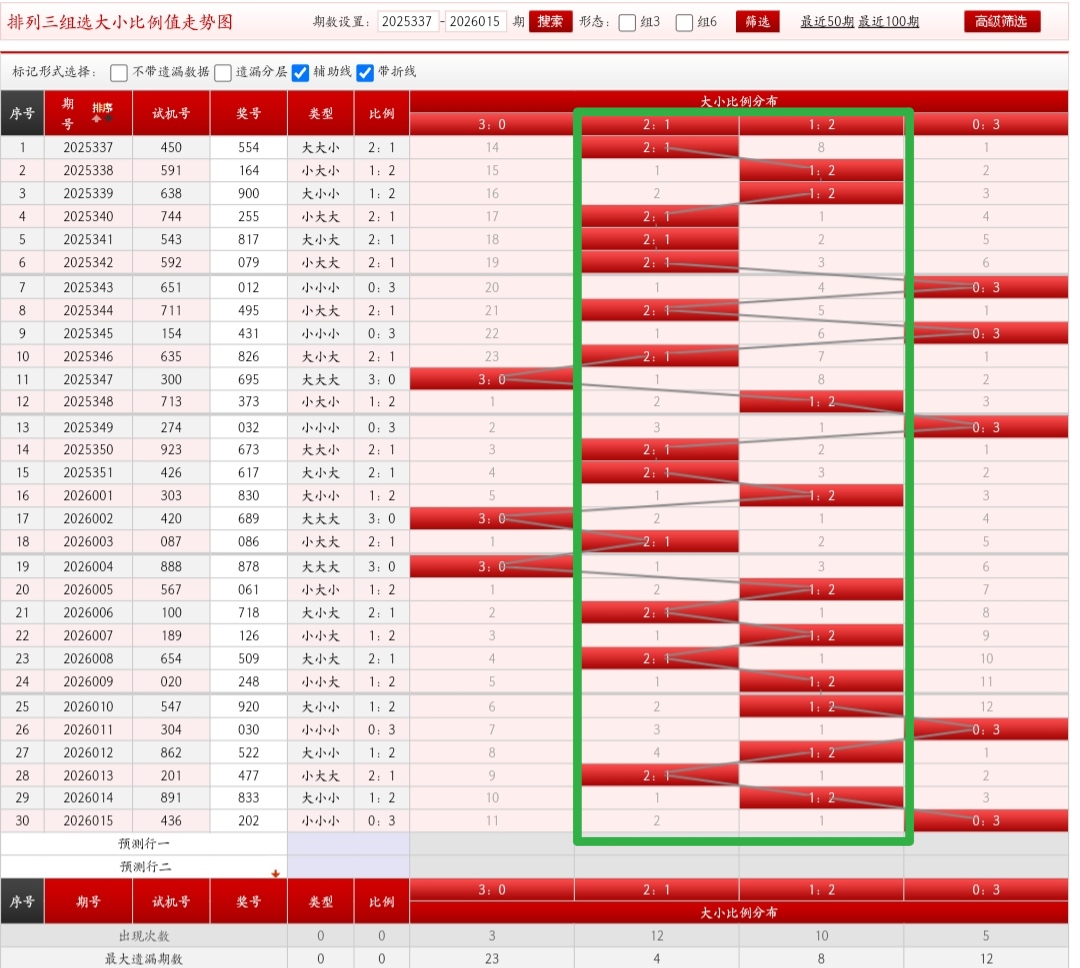Enable the 不带遗漏数据 checkbox
The image size is (1080, 968).
click(119, 72)
